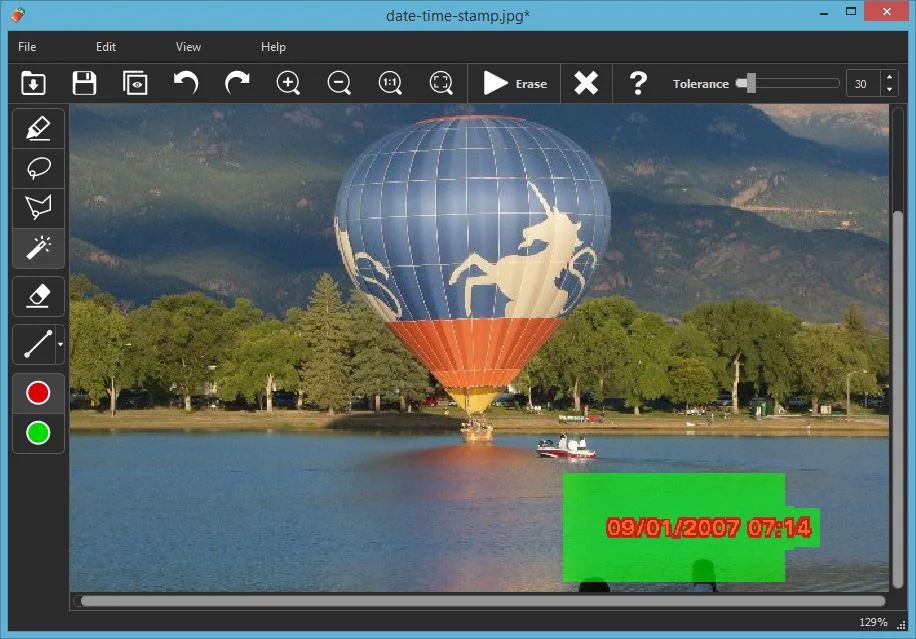This screenshot has width=916, height=639.
Task: Click the Open file icon in toolbar
Action: [34, 83]
